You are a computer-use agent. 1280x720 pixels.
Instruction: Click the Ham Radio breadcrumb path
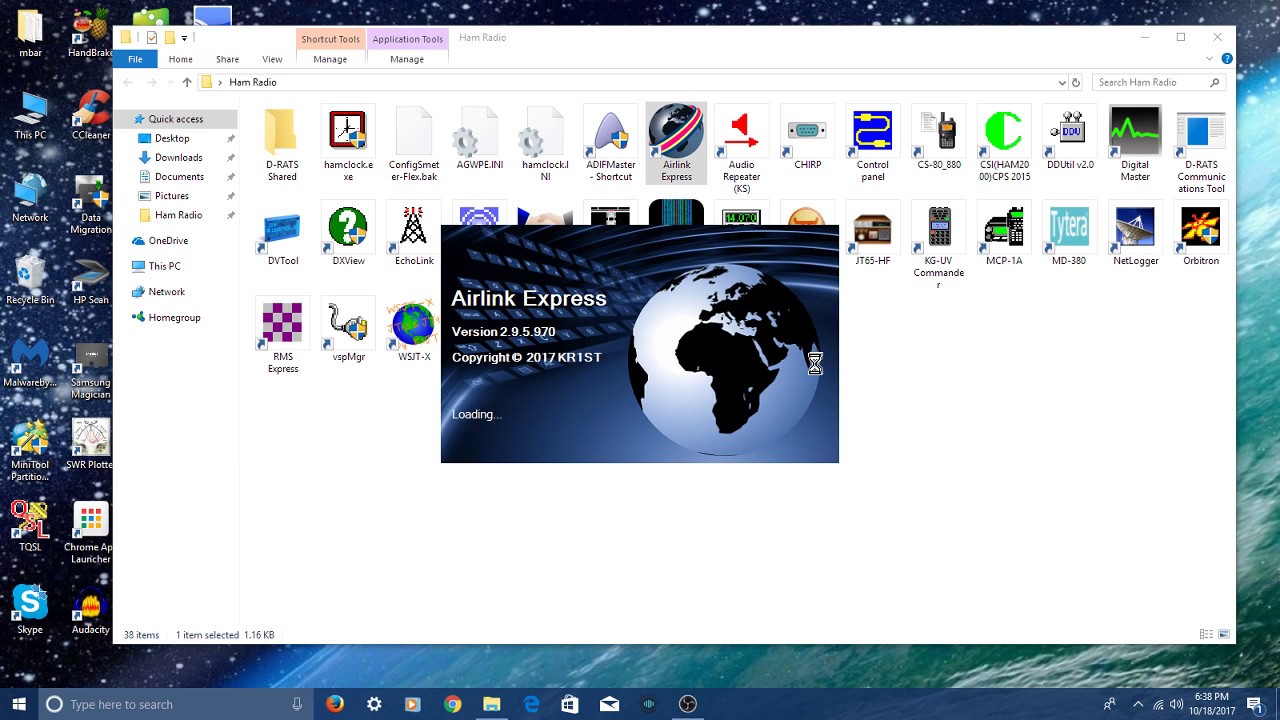[x=252, y=83]
